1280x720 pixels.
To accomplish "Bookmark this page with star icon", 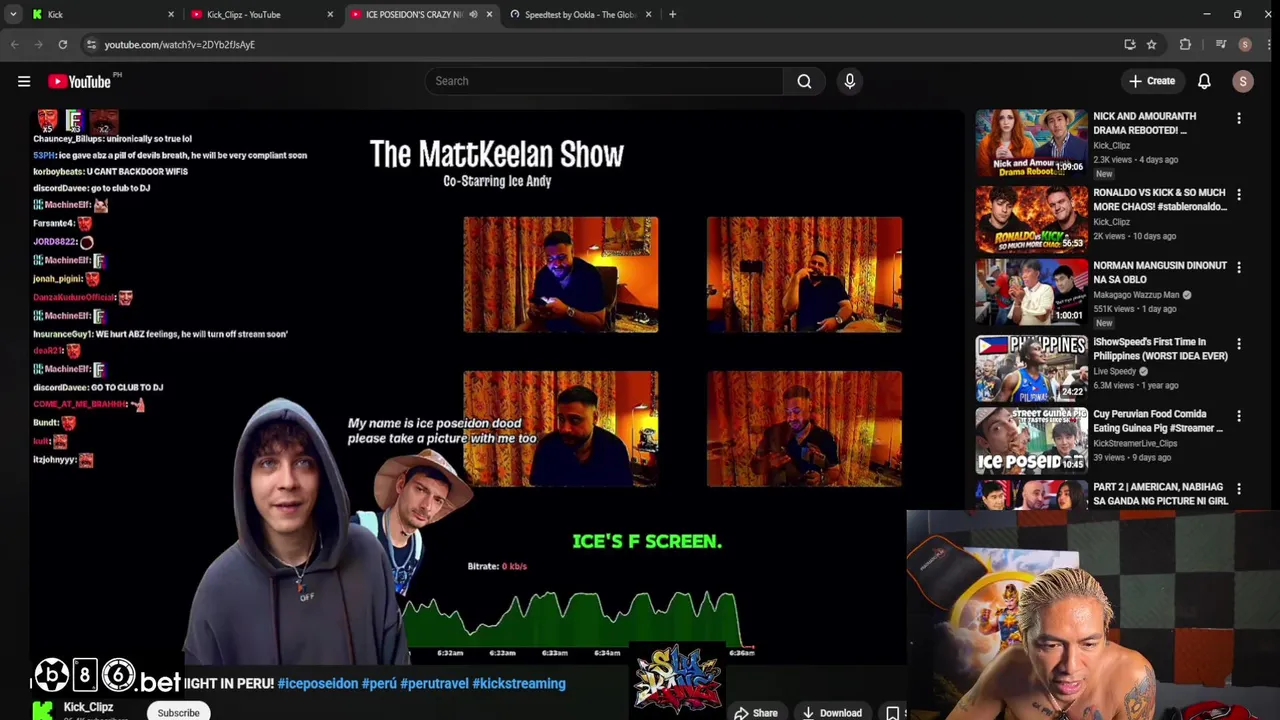I will coord(1151,44).
